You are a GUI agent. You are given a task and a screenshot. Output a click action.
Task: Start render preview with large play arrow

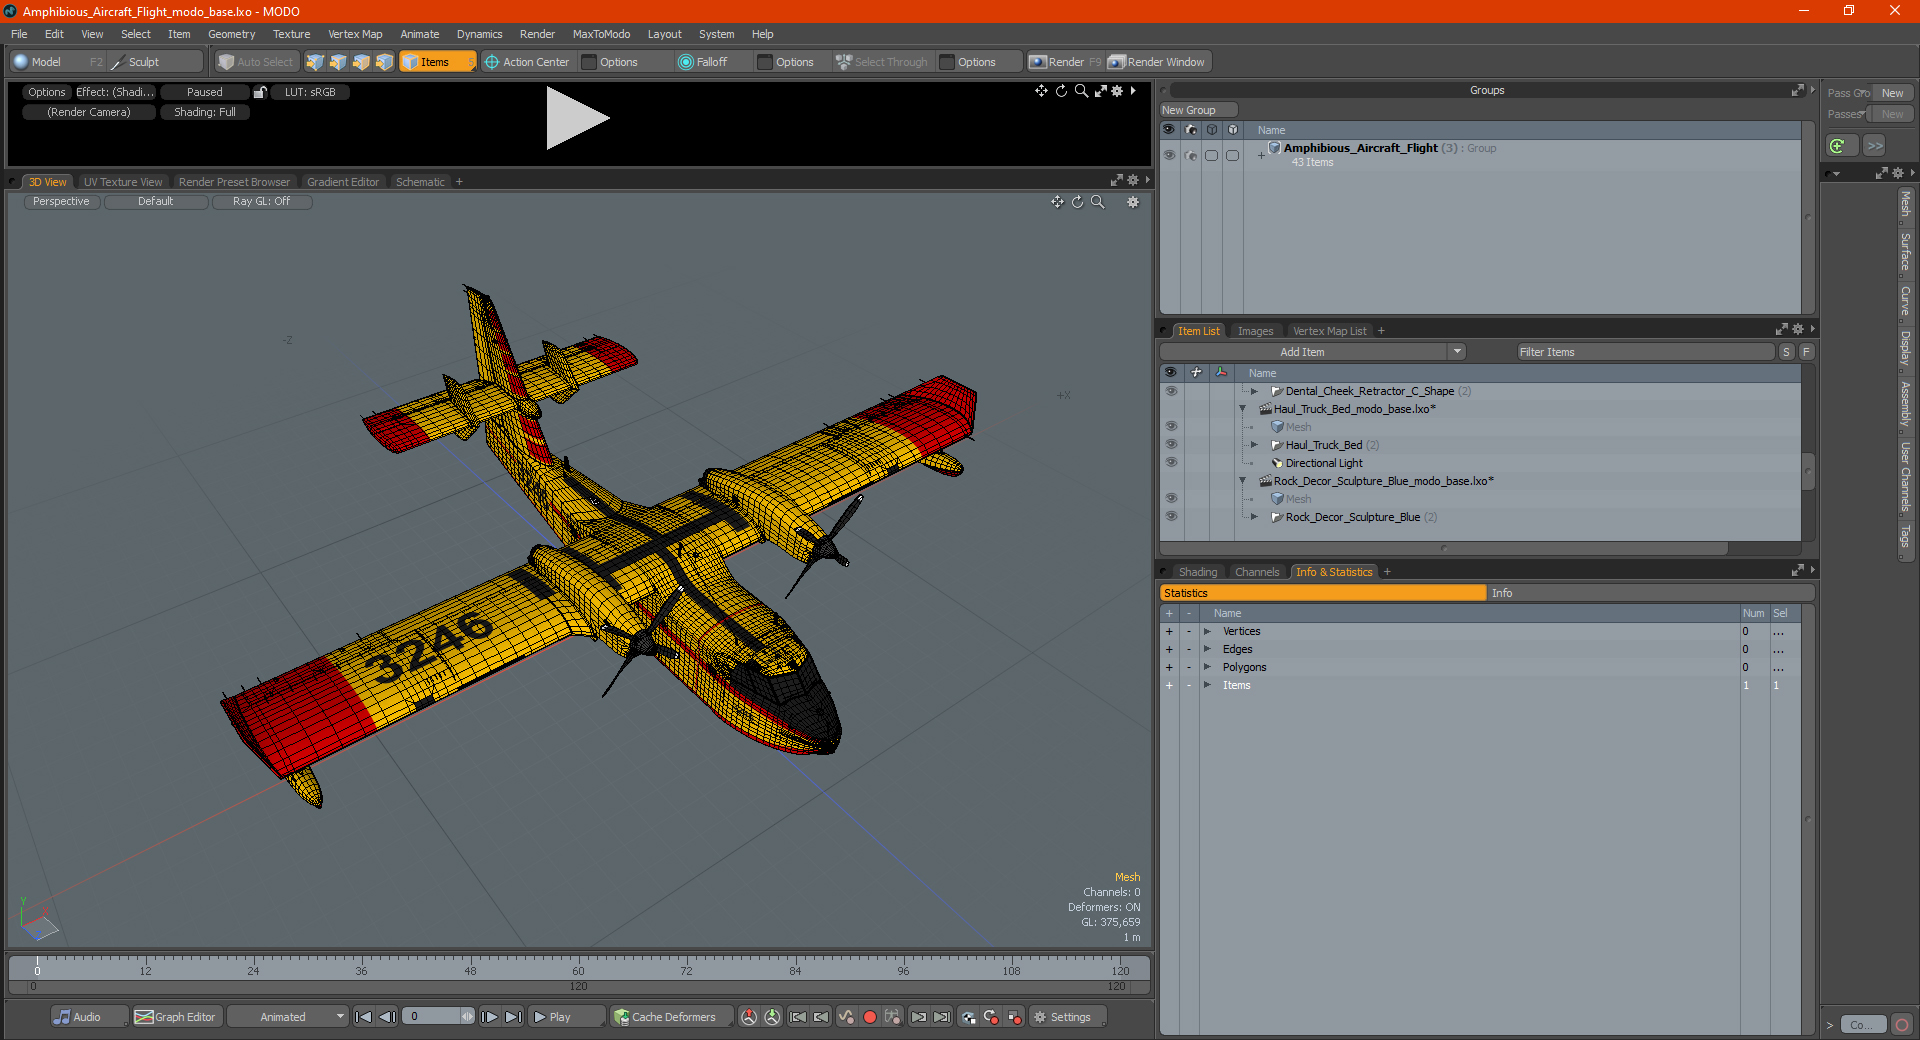[x=577, y=118]
